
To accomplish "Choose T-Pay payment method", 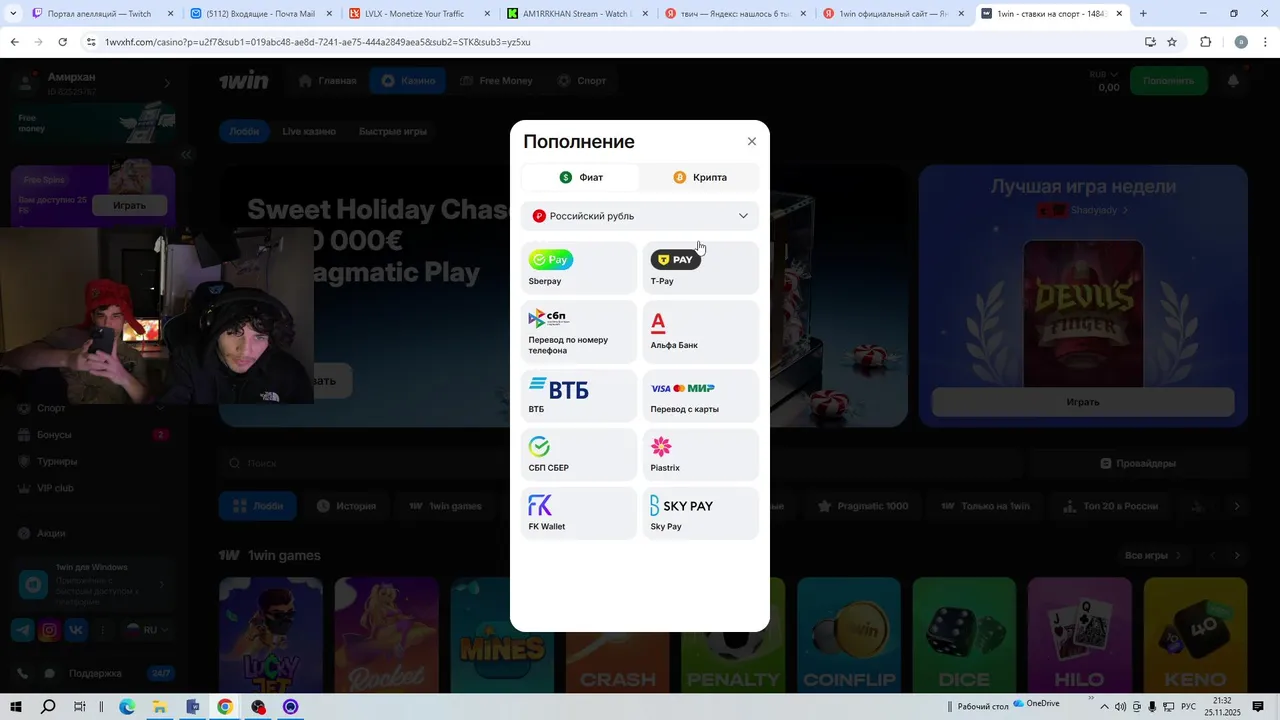I will tap(701, 268).
